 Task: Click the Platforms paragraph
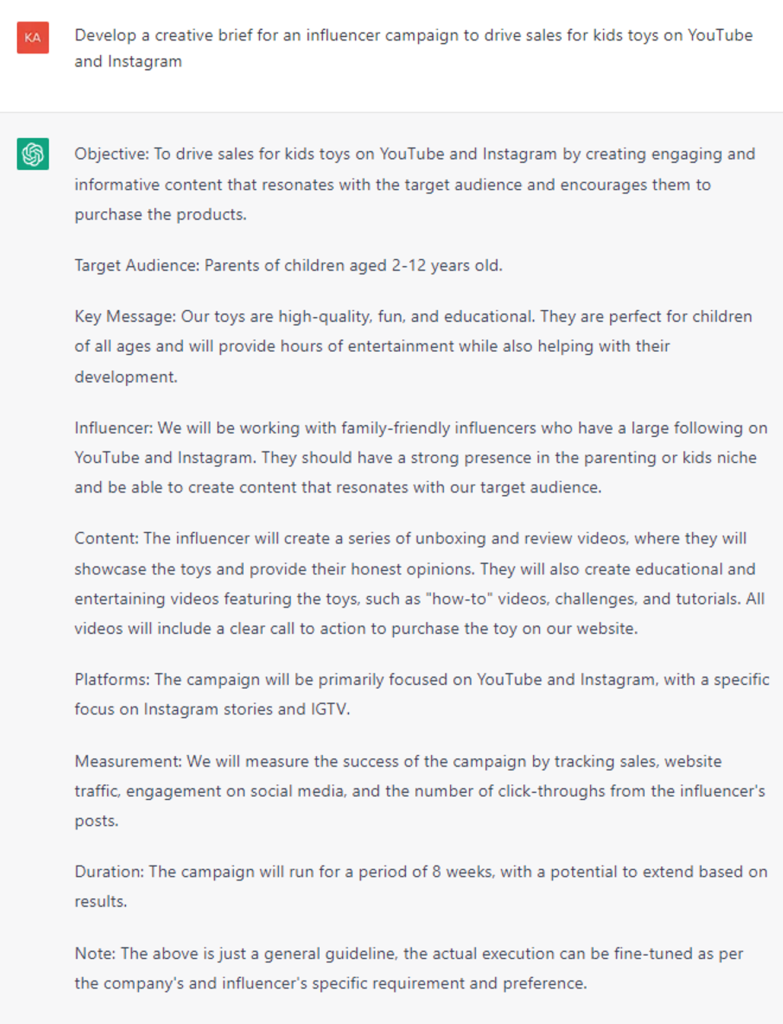tap(420, 694)
